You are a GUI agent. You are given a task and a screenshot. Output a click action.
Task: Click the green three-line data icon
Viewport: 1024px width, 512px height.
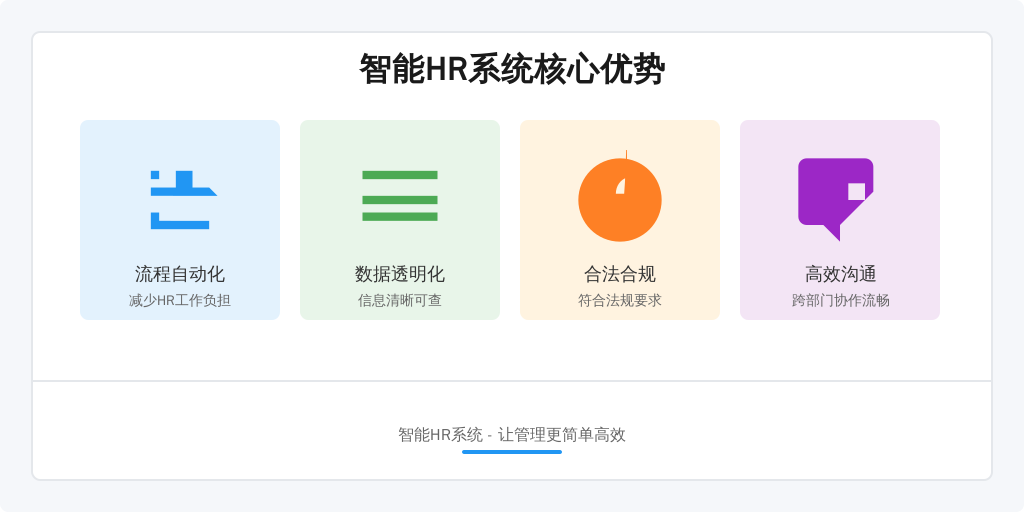click(400, 196)
